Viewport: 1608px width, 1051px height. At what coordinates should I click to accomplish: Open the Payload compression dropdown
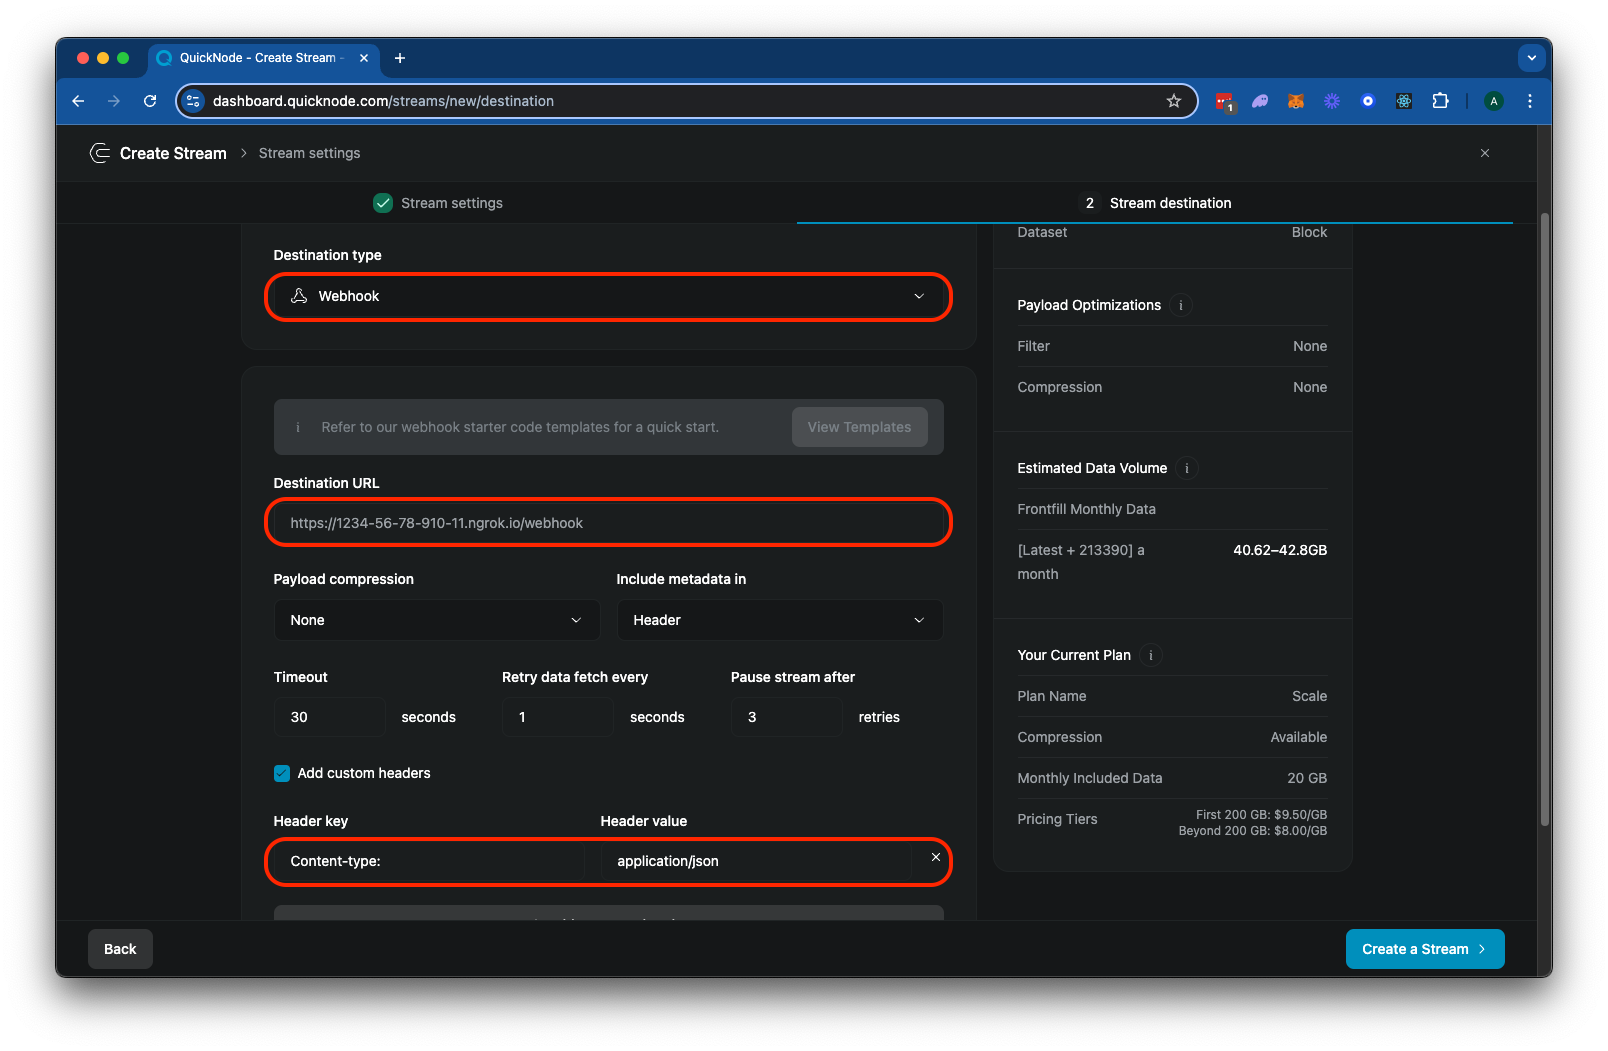[437, 620]
